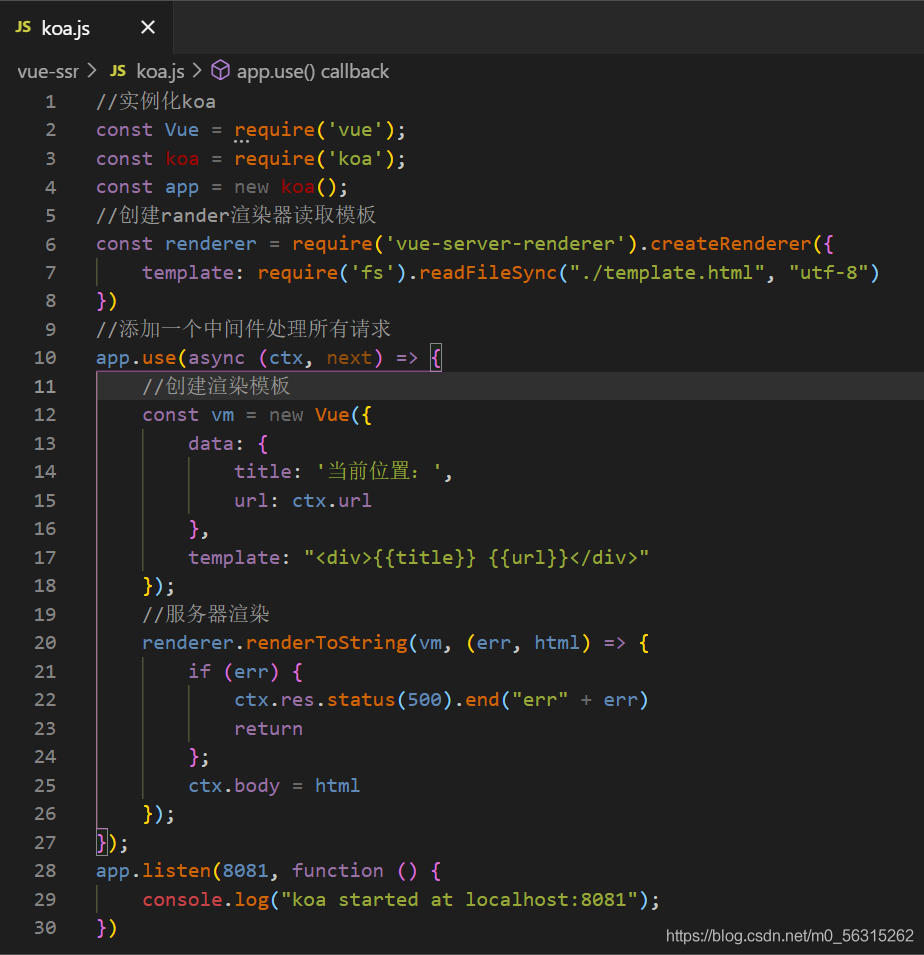This screenshot has width=924, height=955.
Task: Click the '当前位置：' string on line 14
Action: pyautogui.click(x=379, y=471)
